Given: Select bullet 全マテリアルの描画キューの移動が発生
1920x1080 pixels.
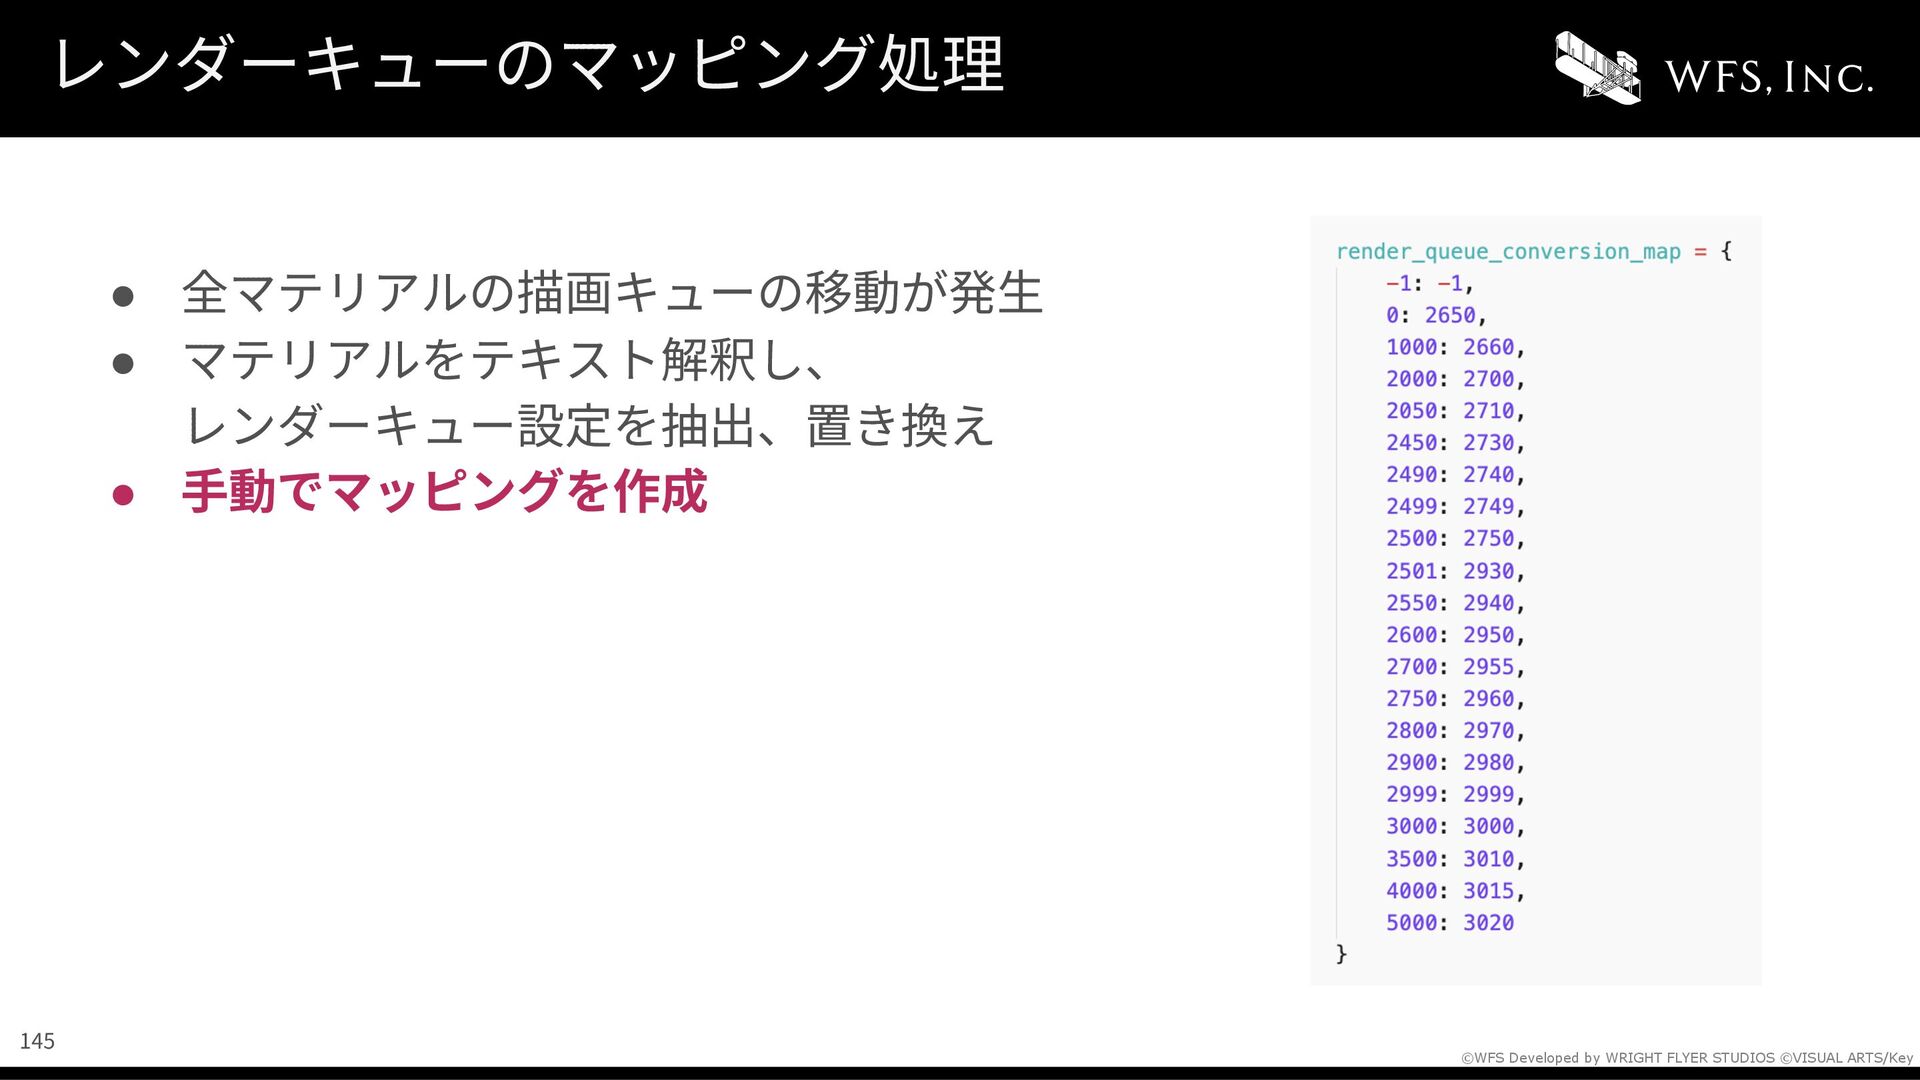Looking at the screenshot, I should pyautogui.click(x=612, y=293).
